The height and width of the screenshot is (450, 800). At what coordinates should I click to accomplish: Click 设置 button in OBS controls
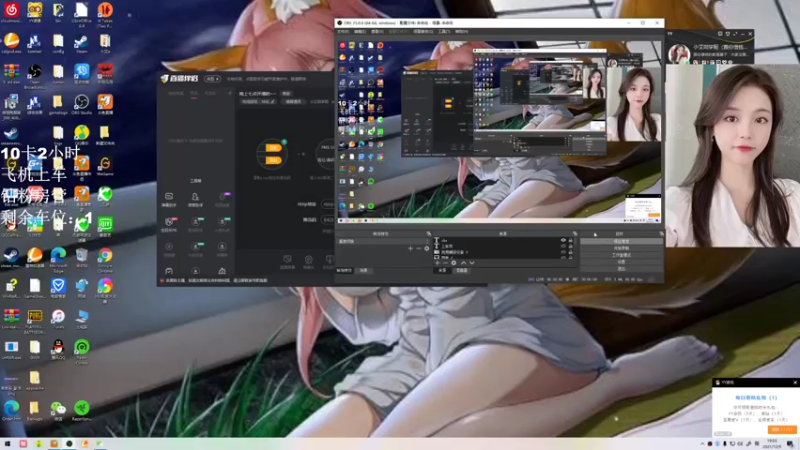coord(621,262)
